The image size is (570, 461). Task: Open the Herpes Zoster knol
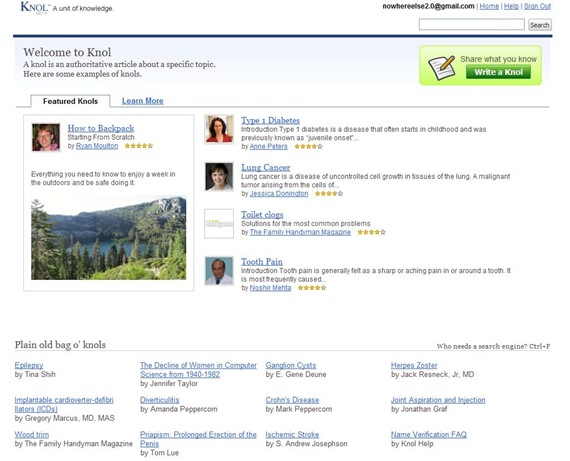(x=414, y=365)
